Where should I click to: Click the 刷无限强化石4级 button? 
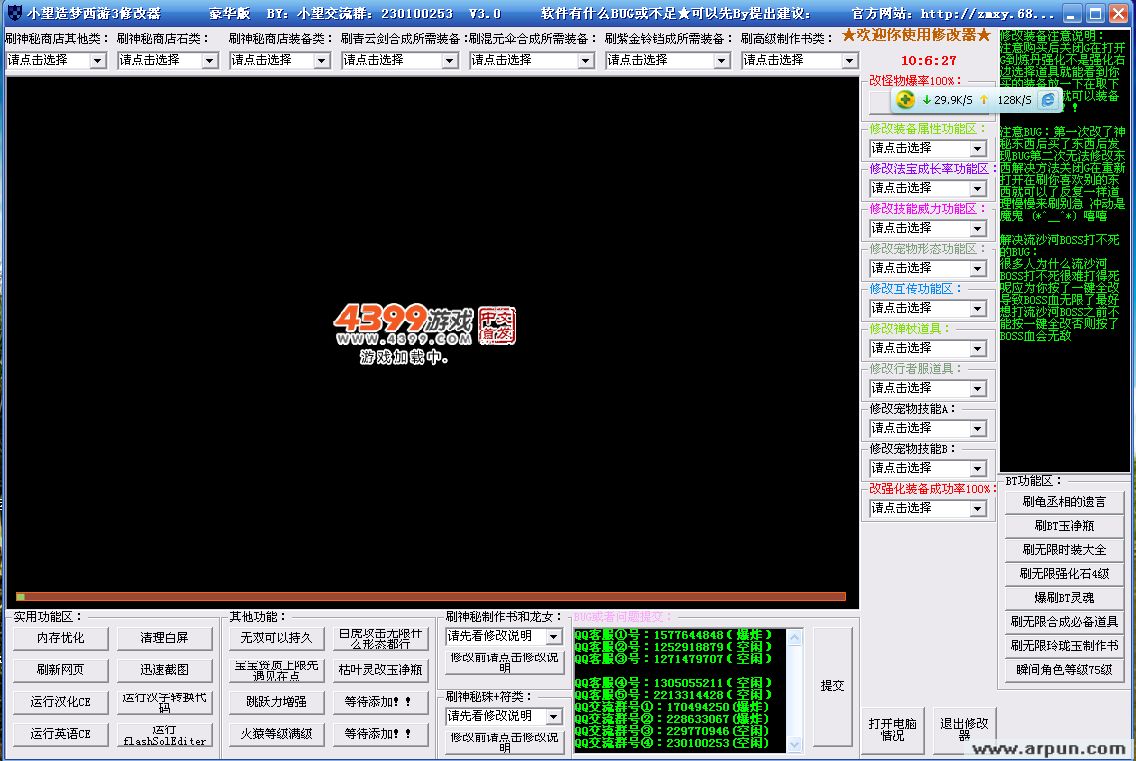click(x=1064, y=574)
